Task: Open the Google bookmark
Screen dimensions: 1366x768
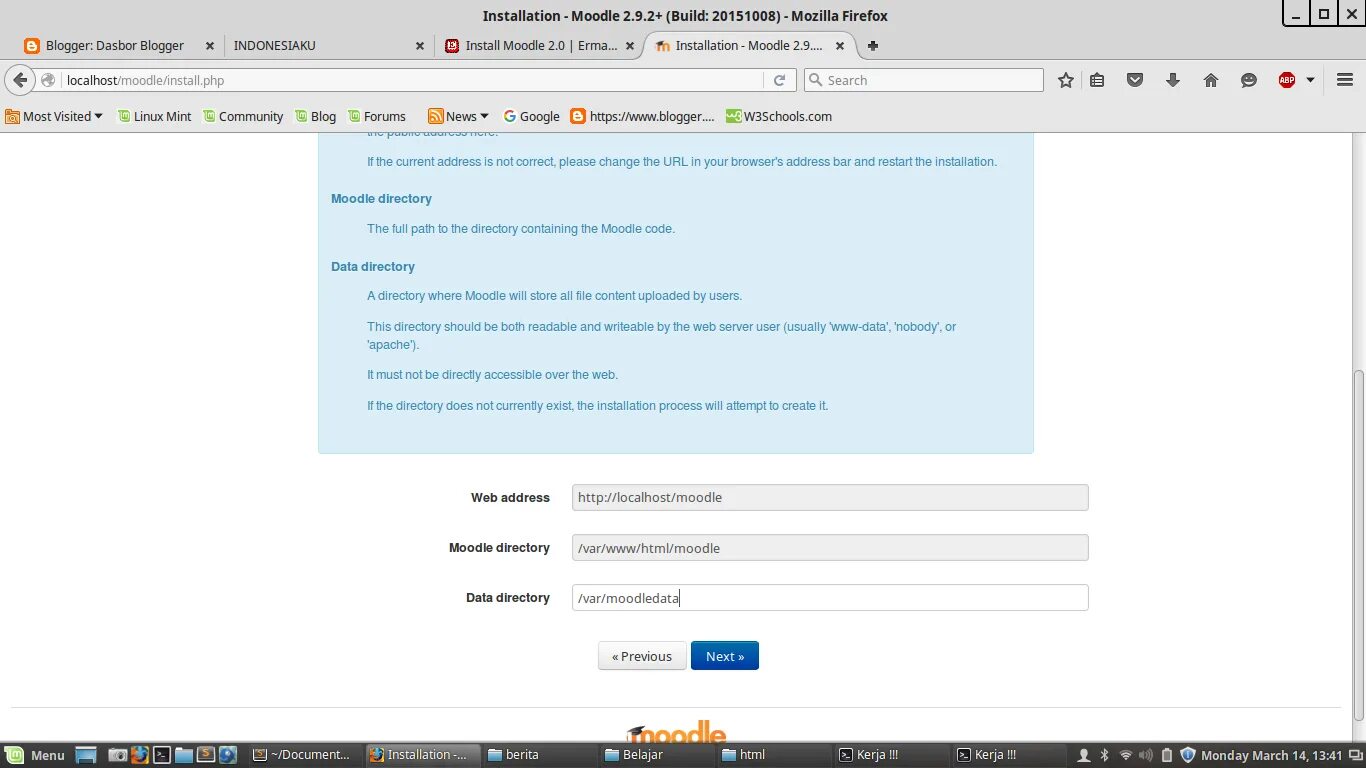Action: [531, 116]
